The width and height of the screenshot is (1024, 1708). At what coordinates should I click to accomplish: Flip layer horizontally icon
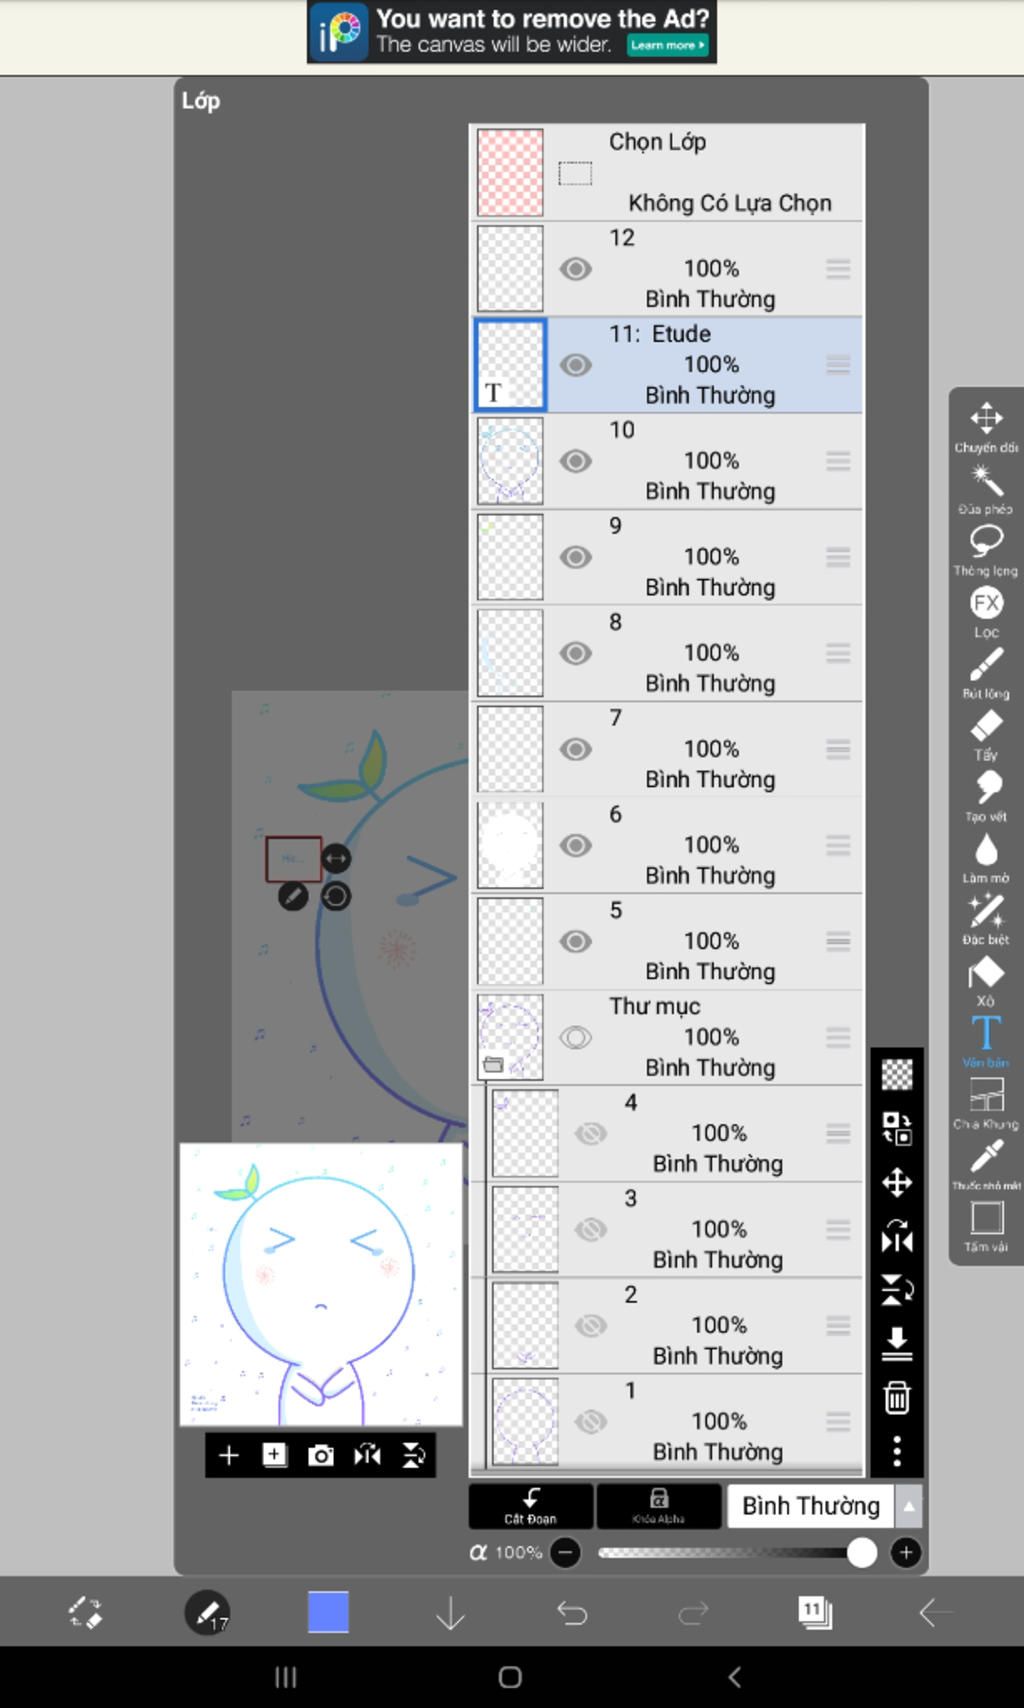coord(897,1238)
